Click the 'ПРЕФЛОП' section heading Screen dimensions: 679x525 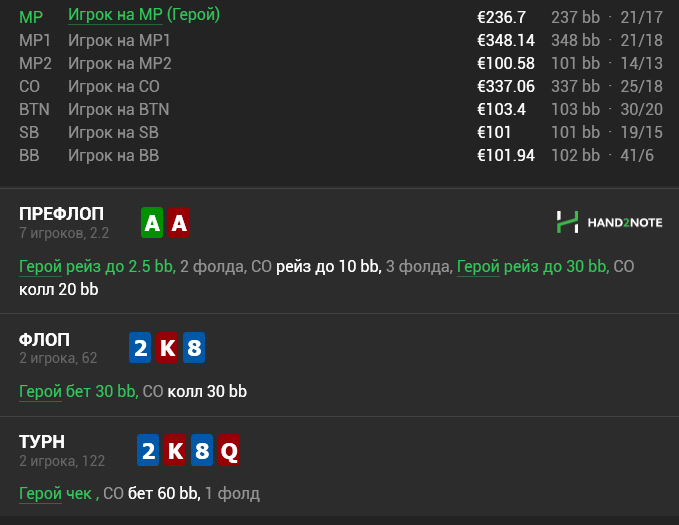[x=61, y=214]
